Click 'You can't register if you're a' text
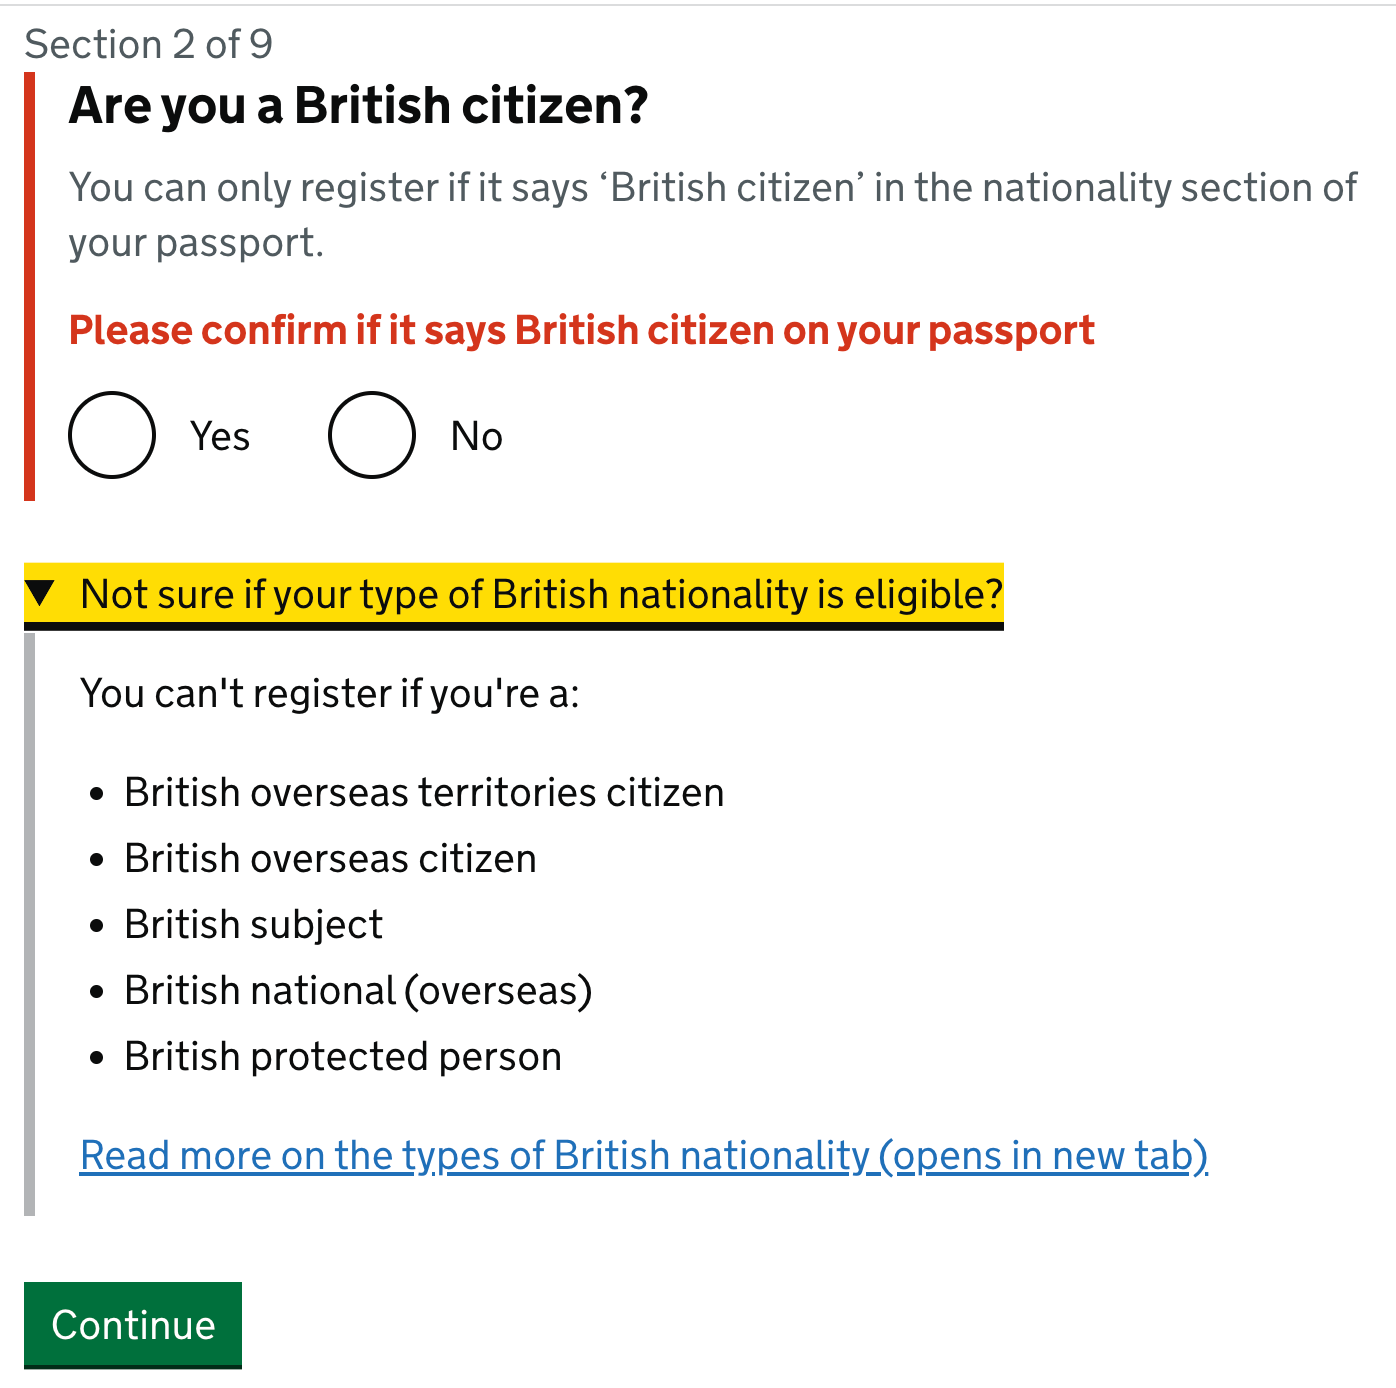The height and width of the screenshot is (1388, 1396). (x=330, y=694)
